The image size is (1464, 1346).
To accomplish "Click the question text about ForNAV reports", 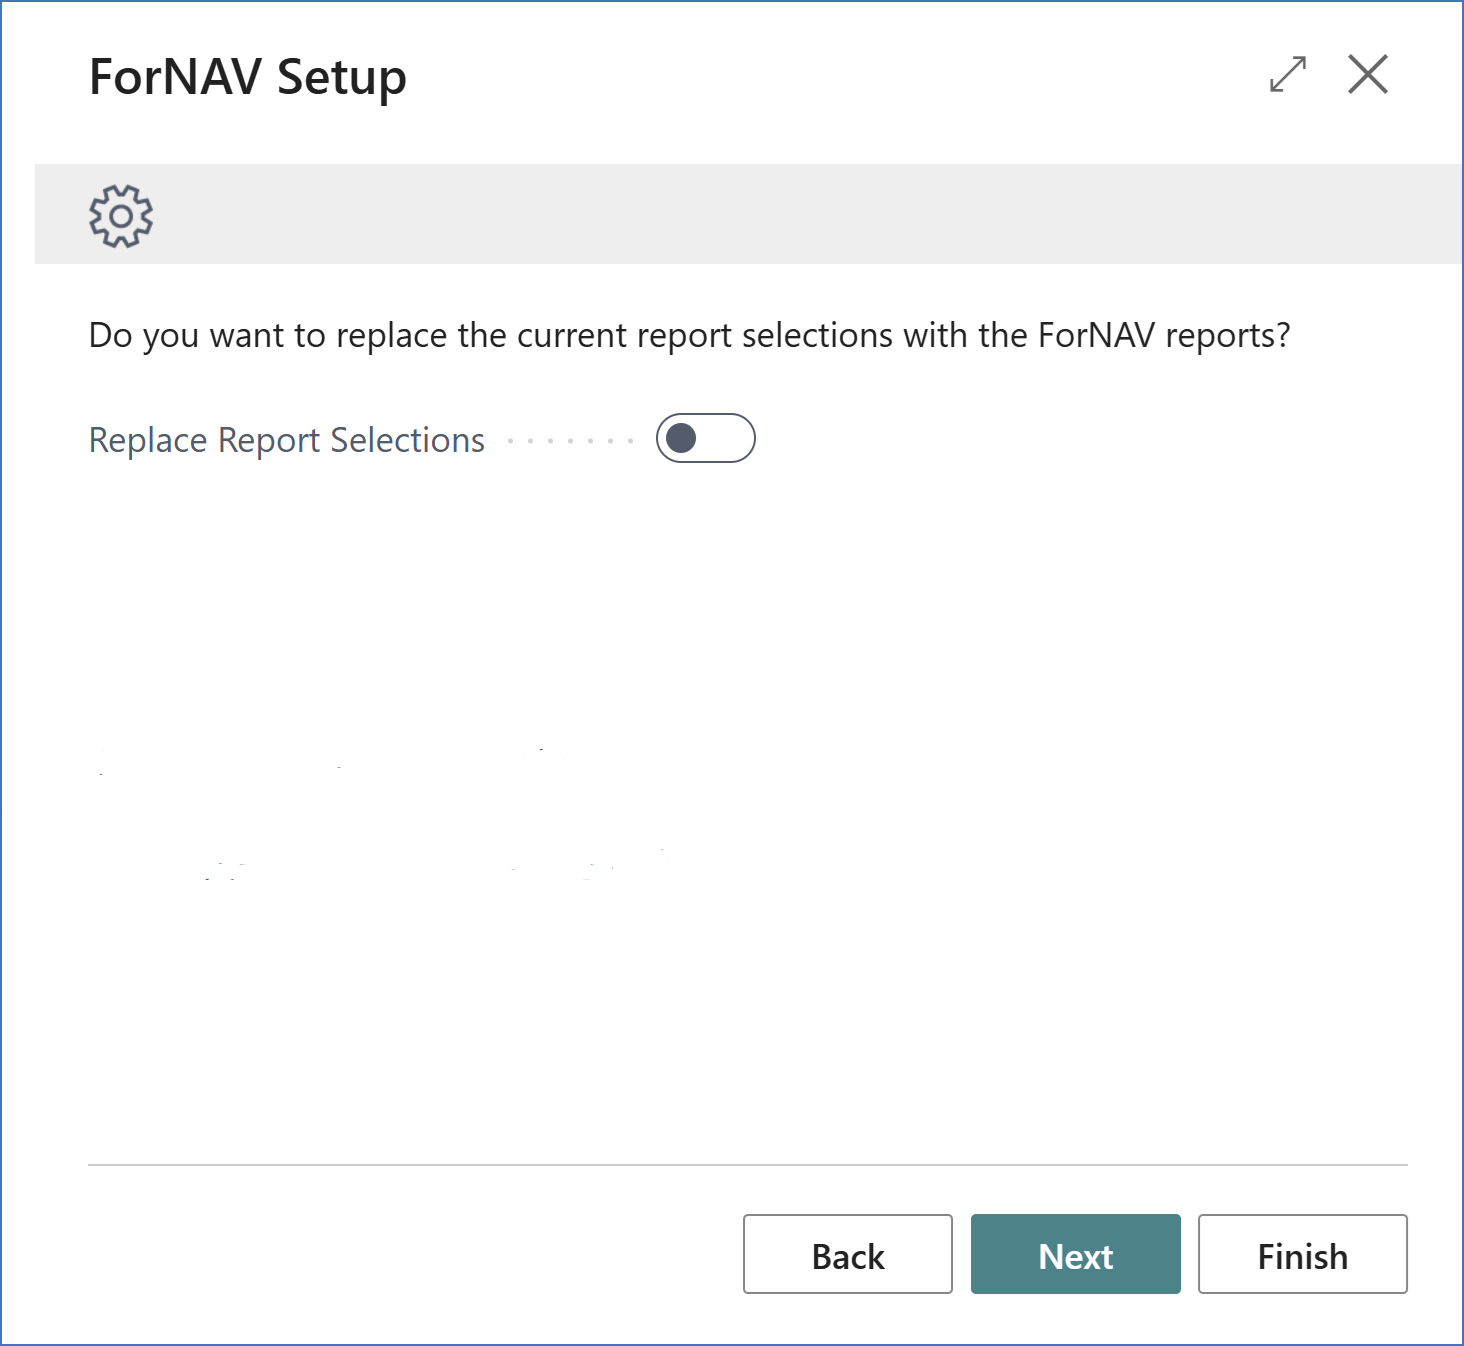I will (x=690, y=336).
